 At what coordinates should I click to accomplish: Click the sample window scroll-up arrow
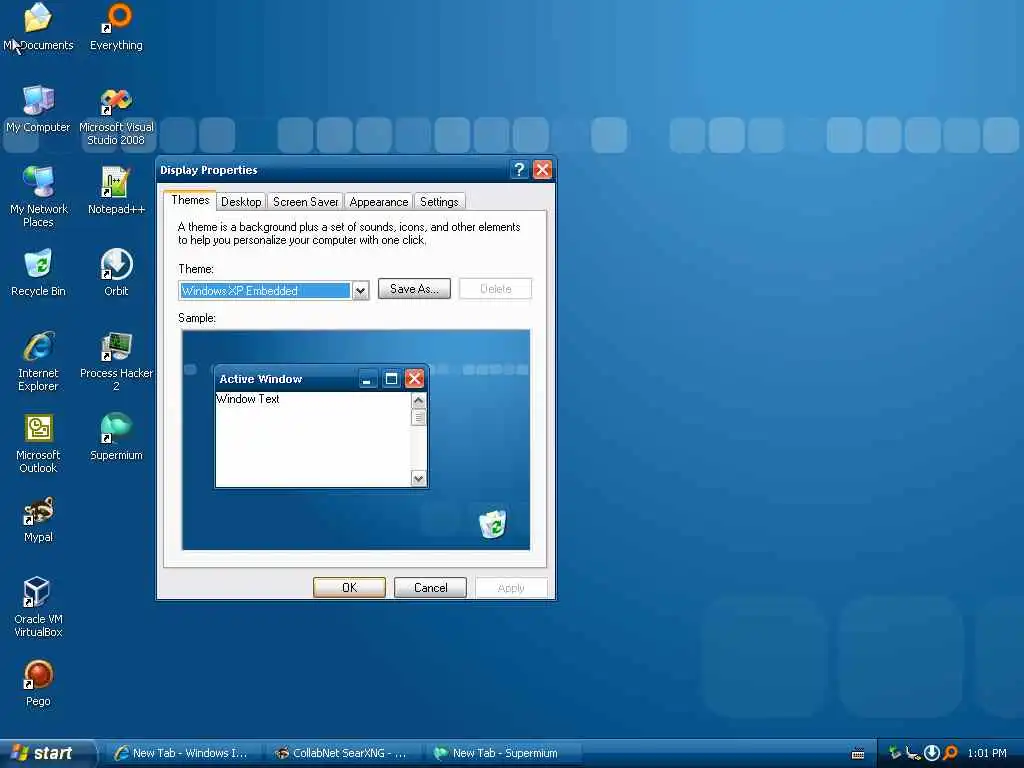(419, 400)
